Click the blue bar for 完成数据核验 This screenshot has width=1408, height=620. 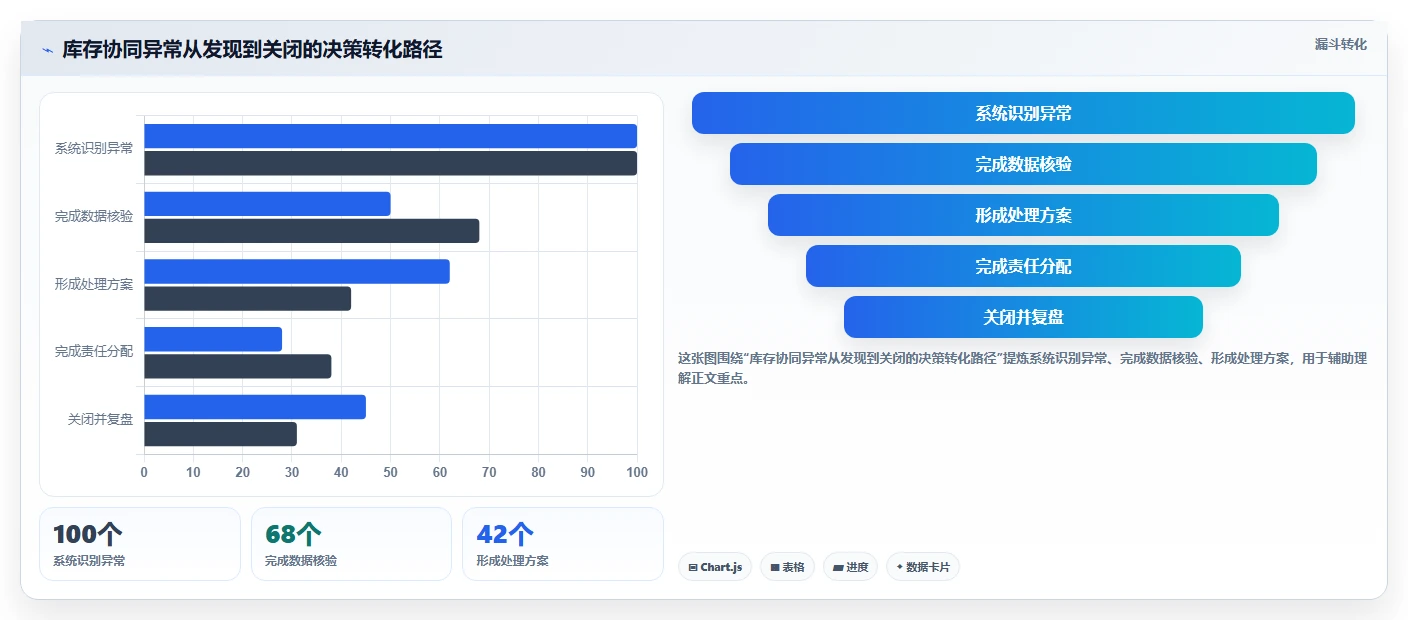coord(267,204)
